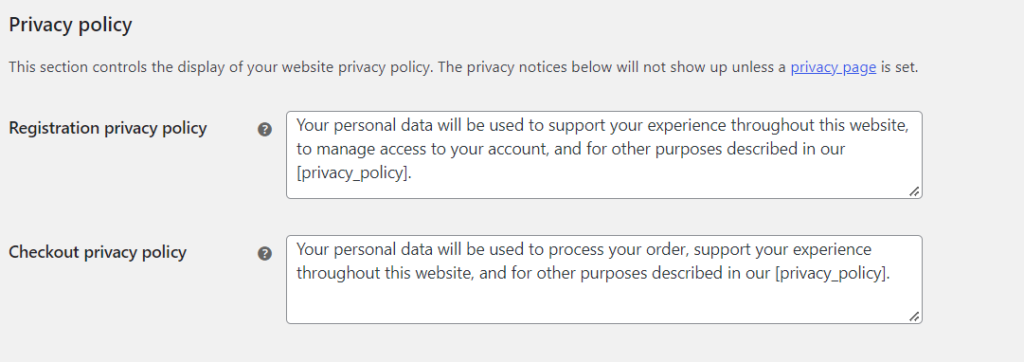Open the privacy page link

(x=833, y=67)
